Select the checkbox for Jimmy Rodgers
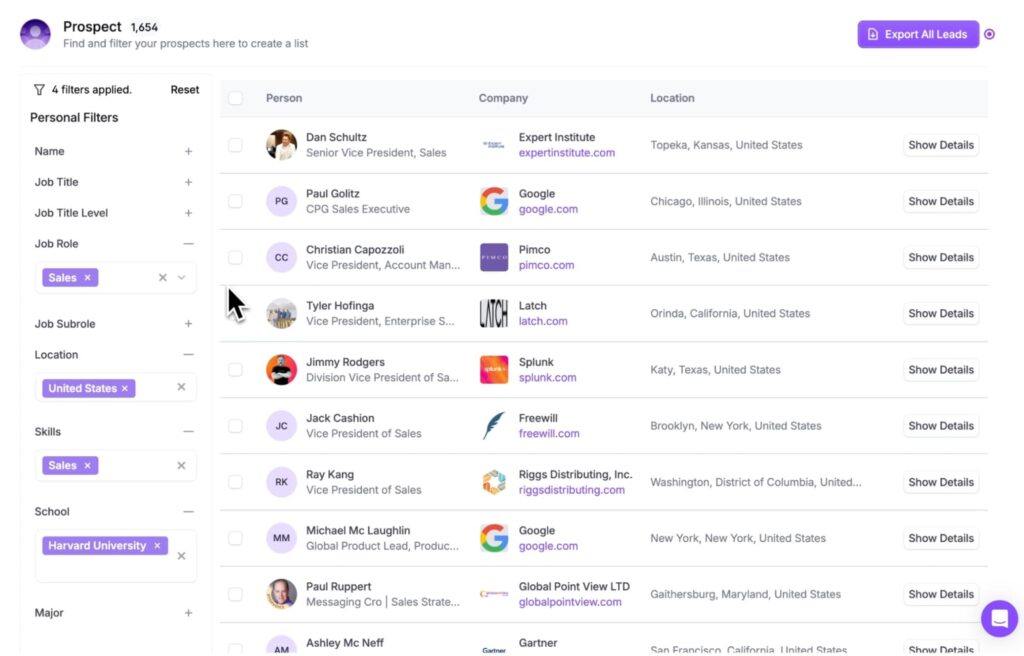1024x656 pixels. pyautogui.click(x=235, y=370)
